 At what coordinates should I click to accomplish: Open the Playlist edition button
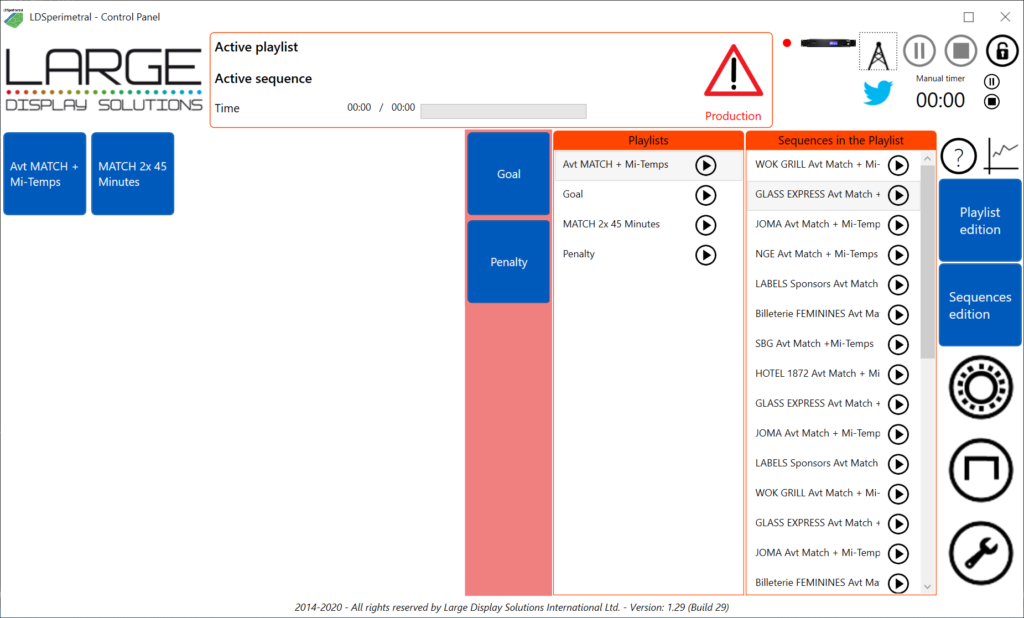[979, 221]
